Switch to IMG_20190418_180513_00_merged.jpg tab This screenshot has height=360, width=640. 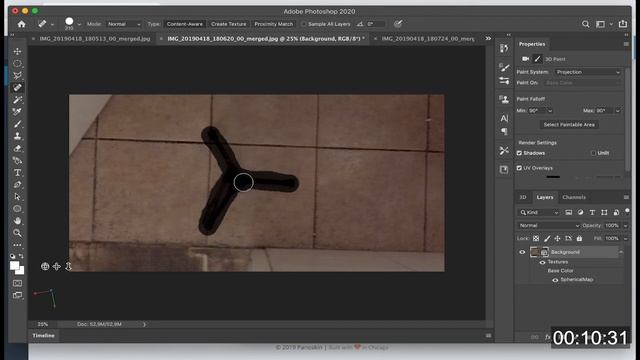coord(95,39)
